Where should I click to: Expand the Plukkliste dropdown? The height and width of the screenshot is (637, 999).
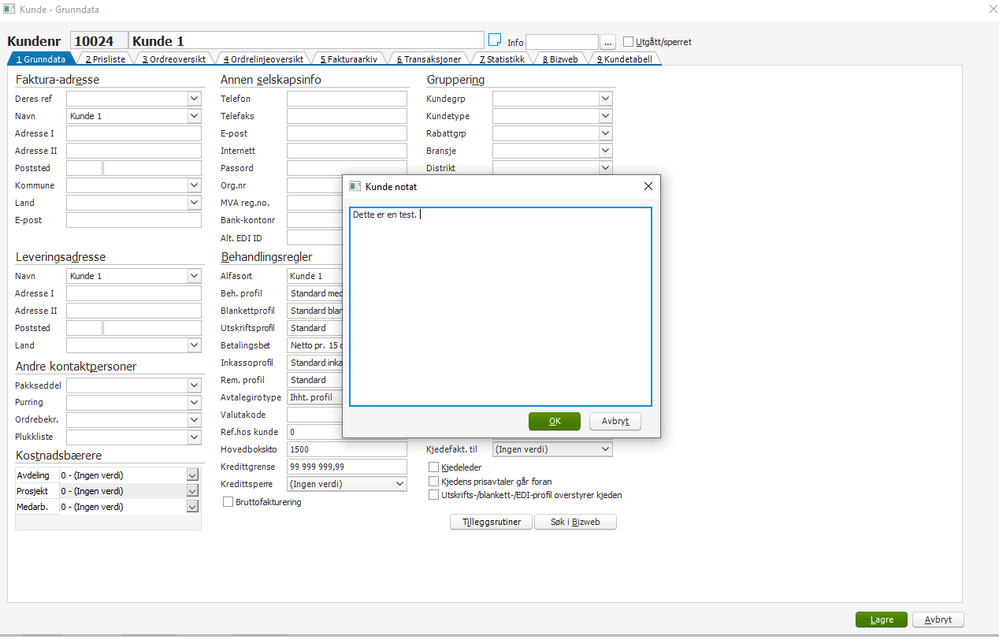tap(194, 437)
